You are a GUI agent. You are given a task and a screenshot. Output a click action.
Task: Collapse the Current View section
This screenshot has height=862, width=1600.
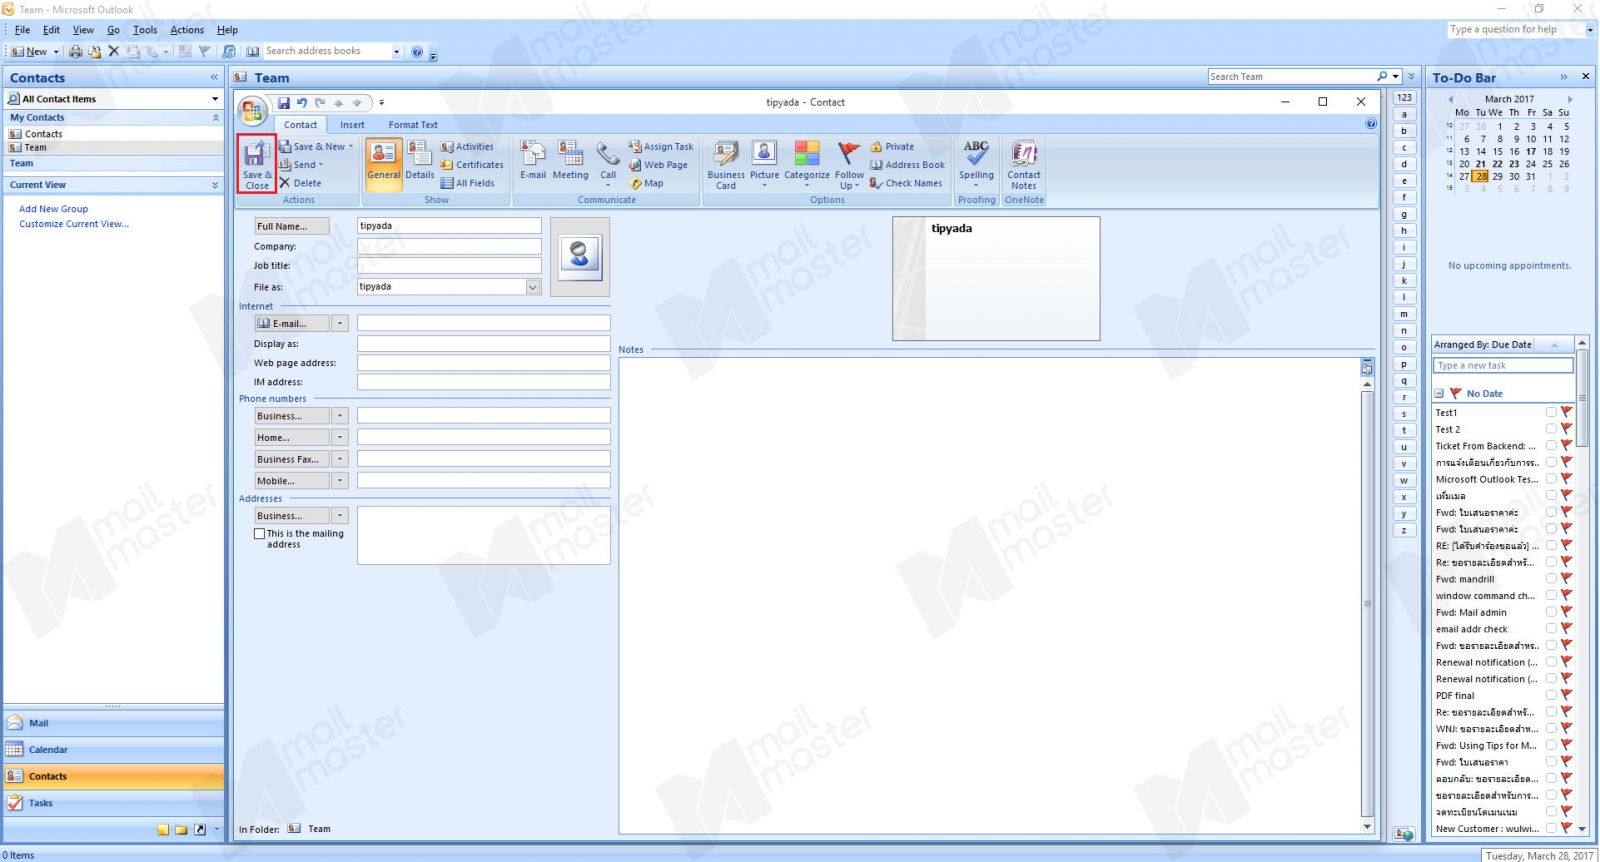point(215,185)
